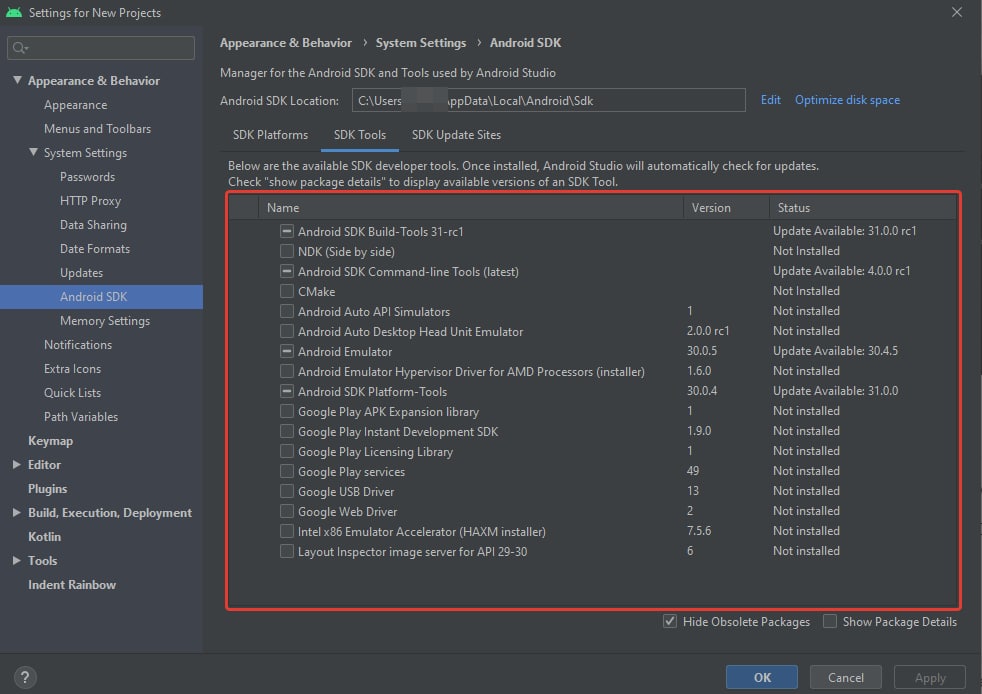The width and height of the screenshot is (982, 694).
Task: Open the SDK Update Sites tab
Action: point(456,135)
